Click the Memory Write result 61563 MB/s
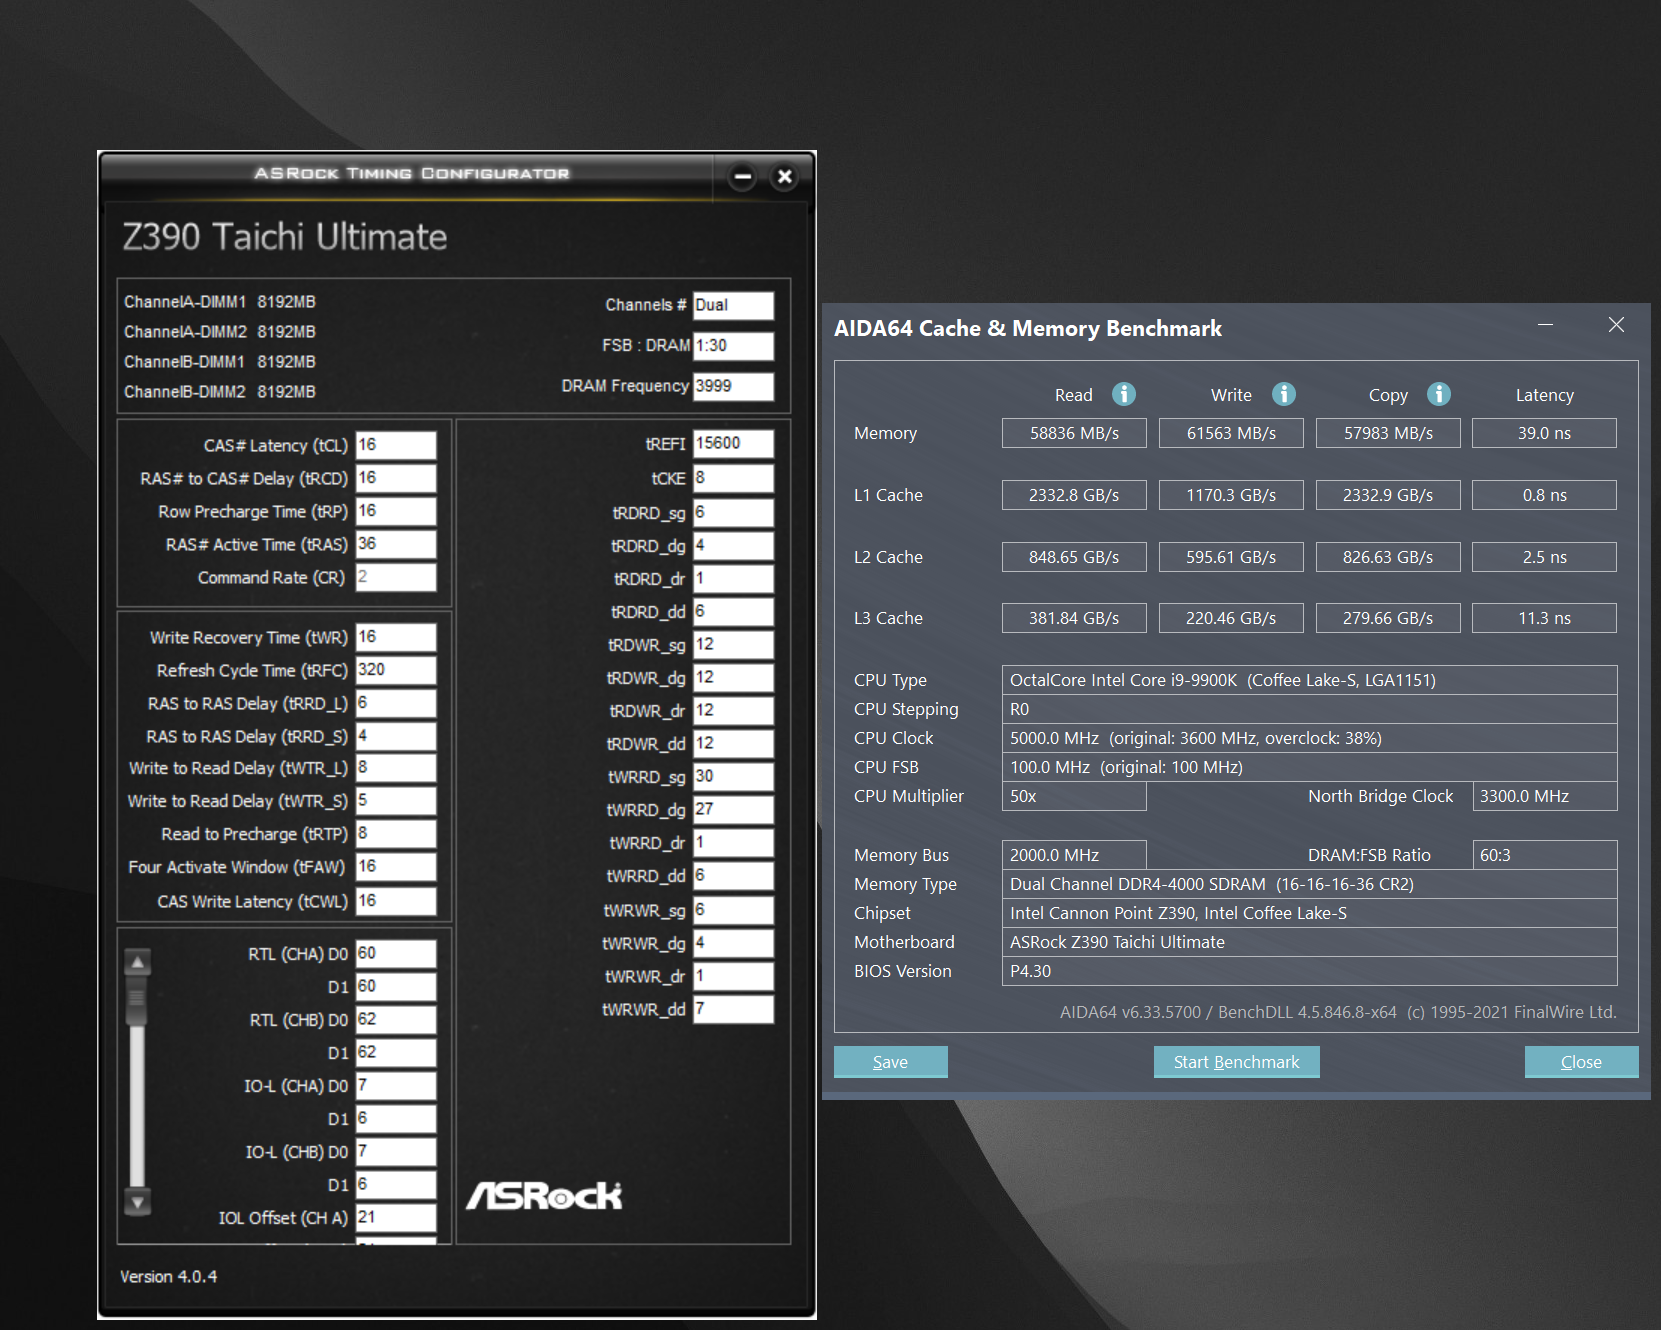The width and height of the screenshot is (1661, 1330). click(x=1231, y=433)
